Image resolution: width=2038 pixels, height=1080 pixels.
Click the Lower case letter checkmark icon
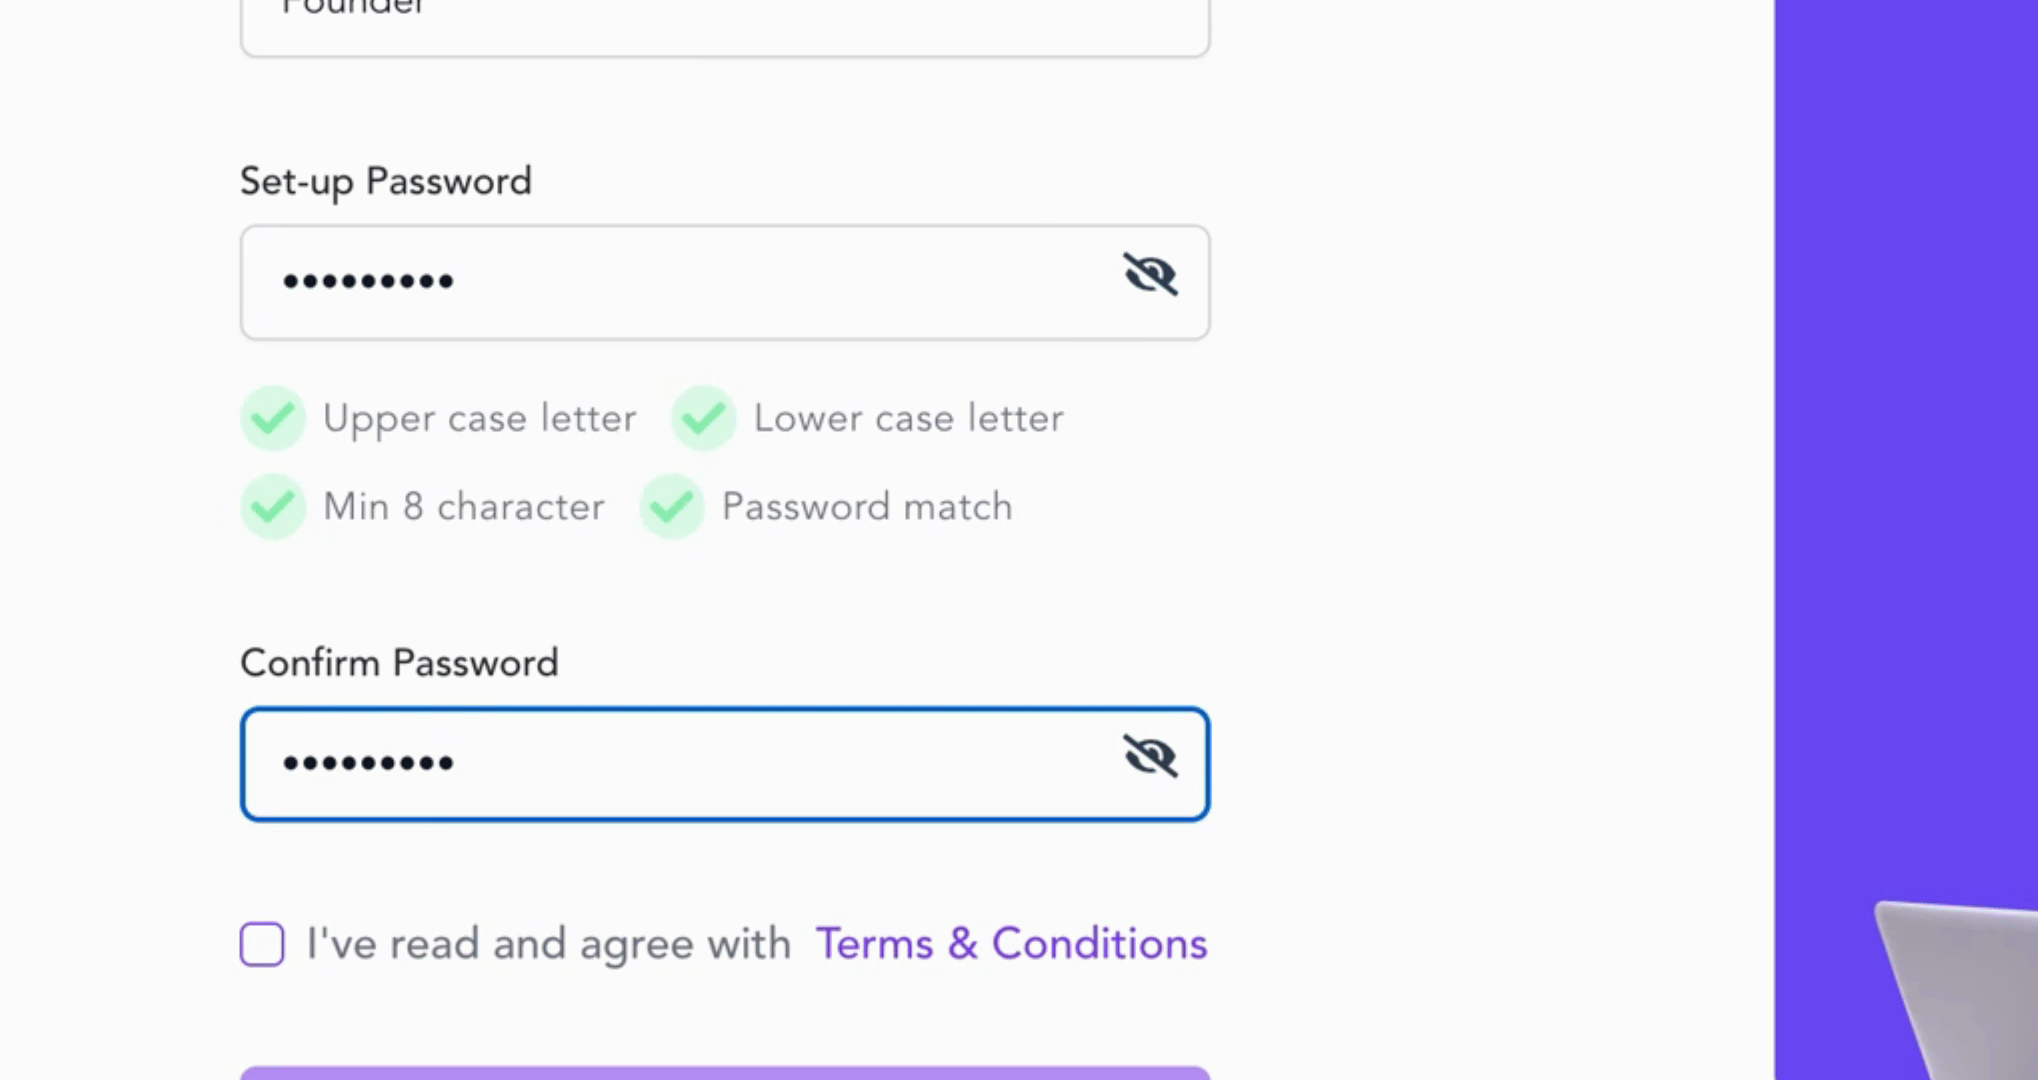(x=704, y=418)
